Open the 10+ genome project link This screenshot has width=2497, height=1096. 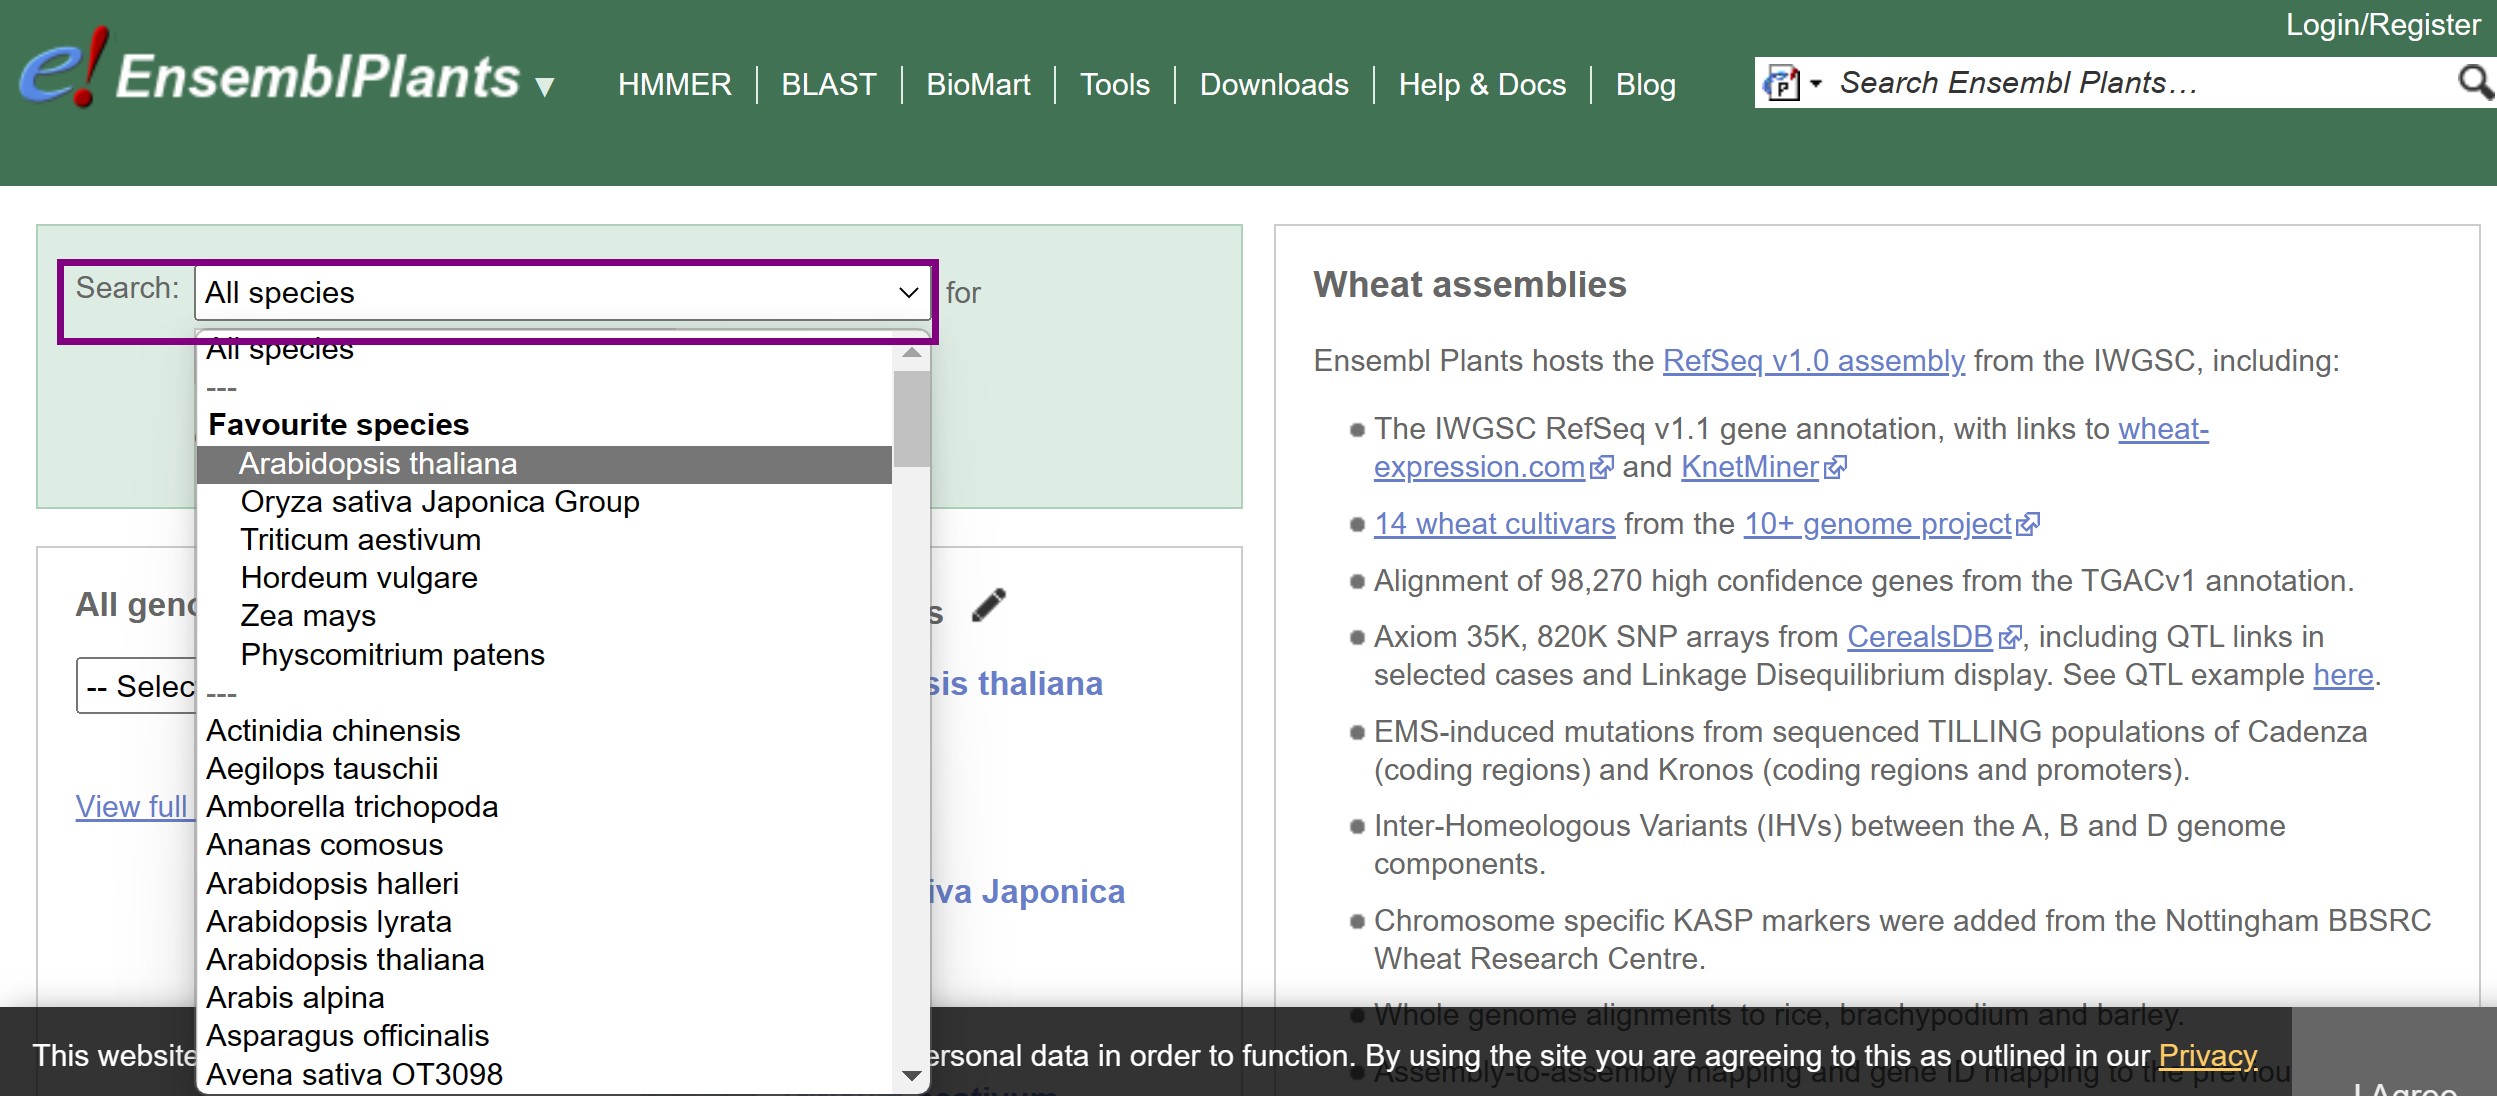(x=1891, y=524)
